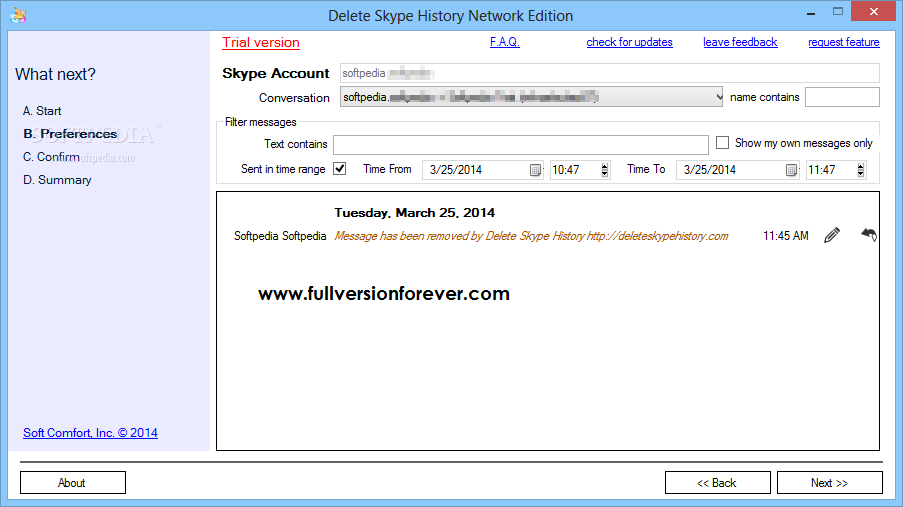Close the Delete Skype History window
903x507 pixels.
[874, 12]
